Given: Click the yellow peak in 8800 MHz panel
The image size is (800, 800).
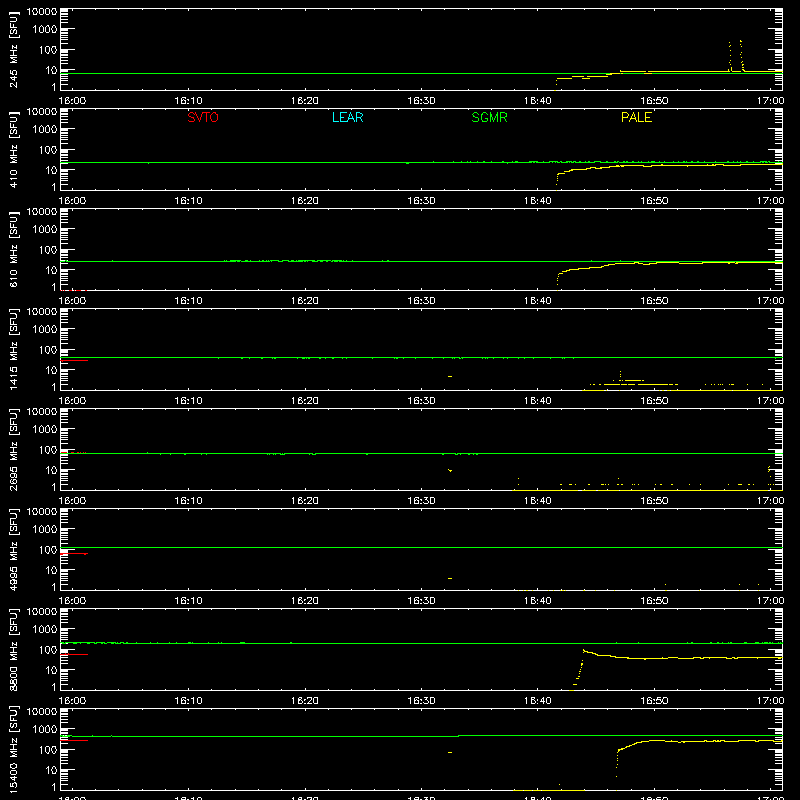Looking at the screenshot, I should [584, 651].
